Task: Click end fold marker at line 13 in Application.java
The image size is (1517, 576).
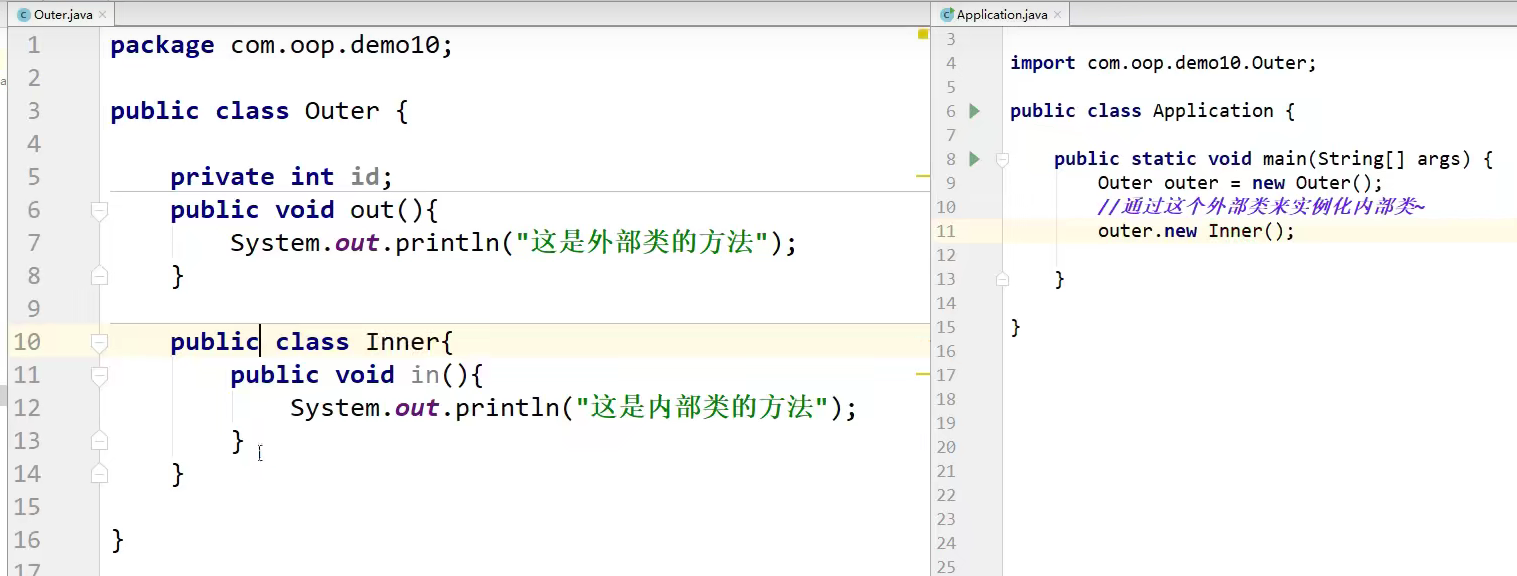Action: click(1002, 279)
